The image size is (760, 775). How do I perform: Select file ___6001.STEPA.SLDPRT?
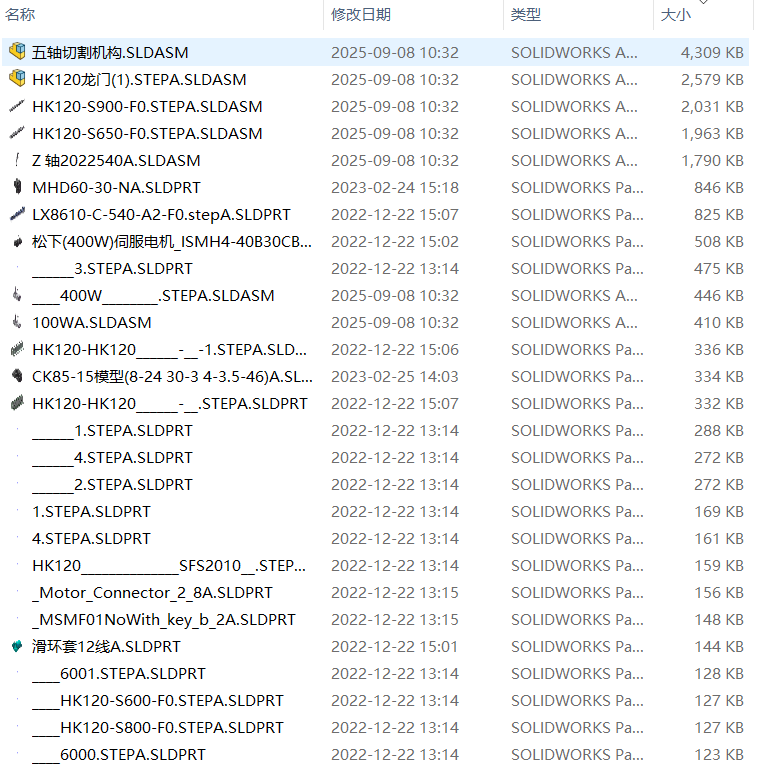(119, 674)
